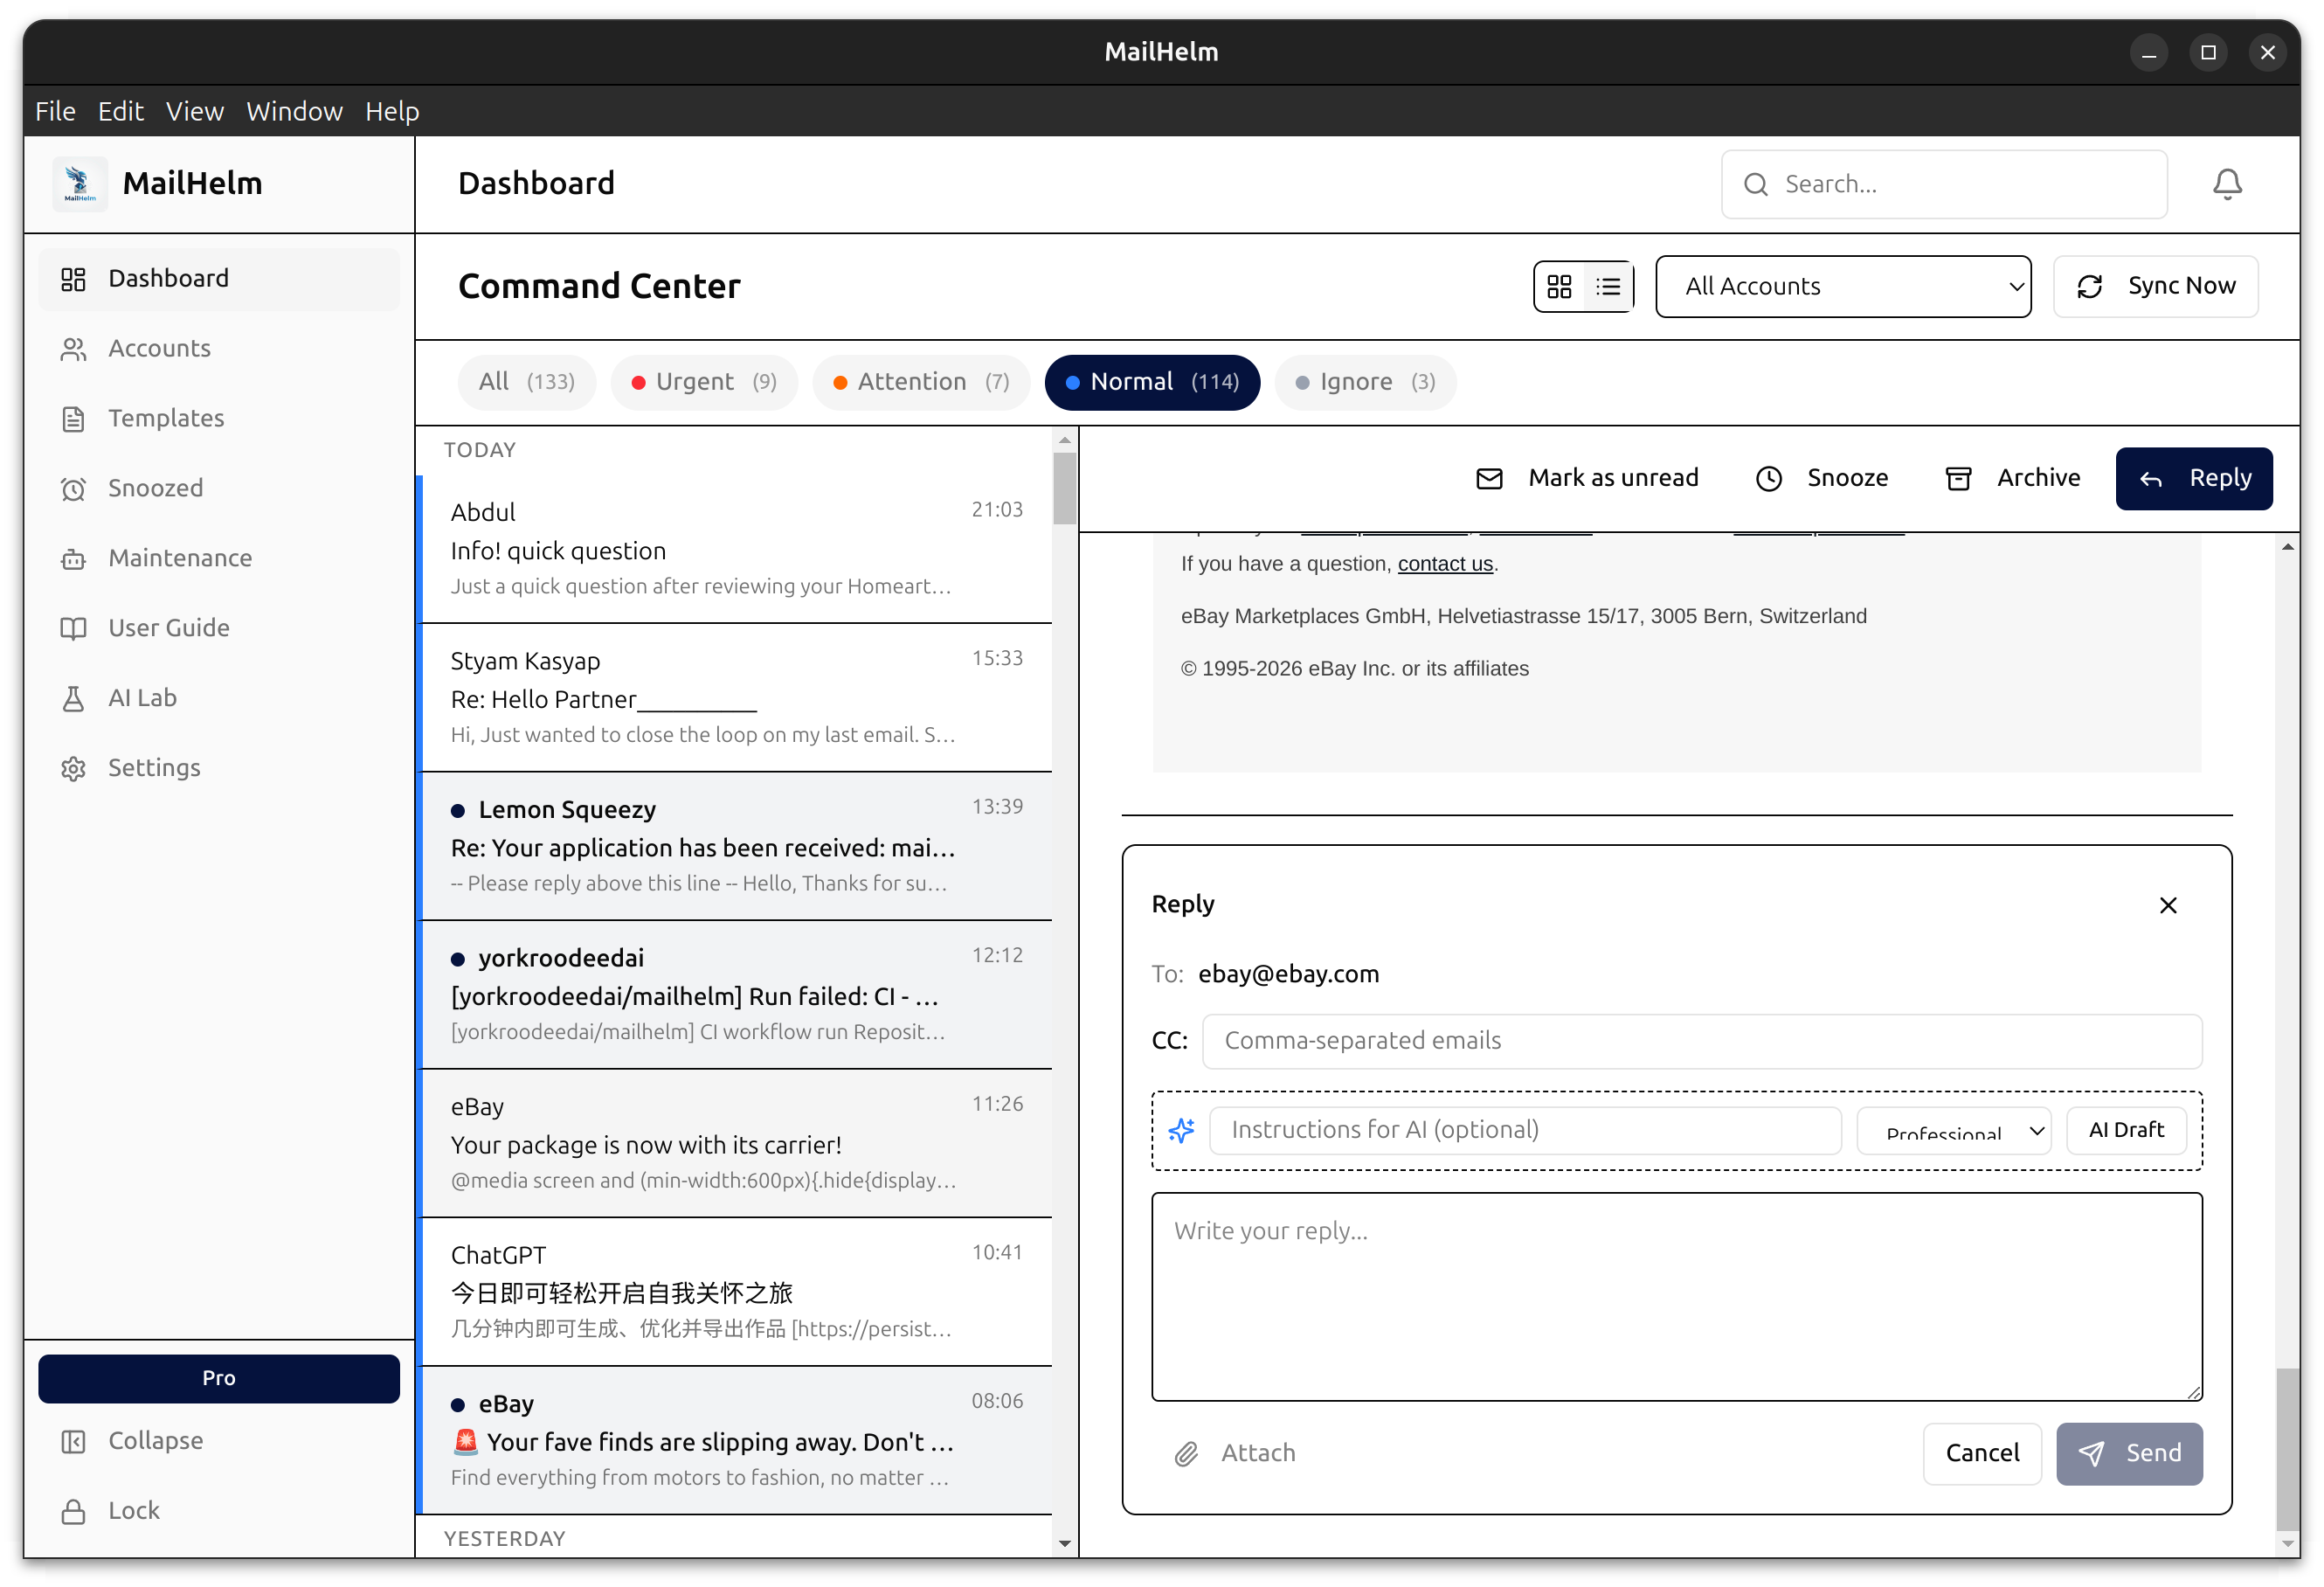Click the Sync Now button
Viewport: 2324px width, 1587px height.
click(2155, 287)
